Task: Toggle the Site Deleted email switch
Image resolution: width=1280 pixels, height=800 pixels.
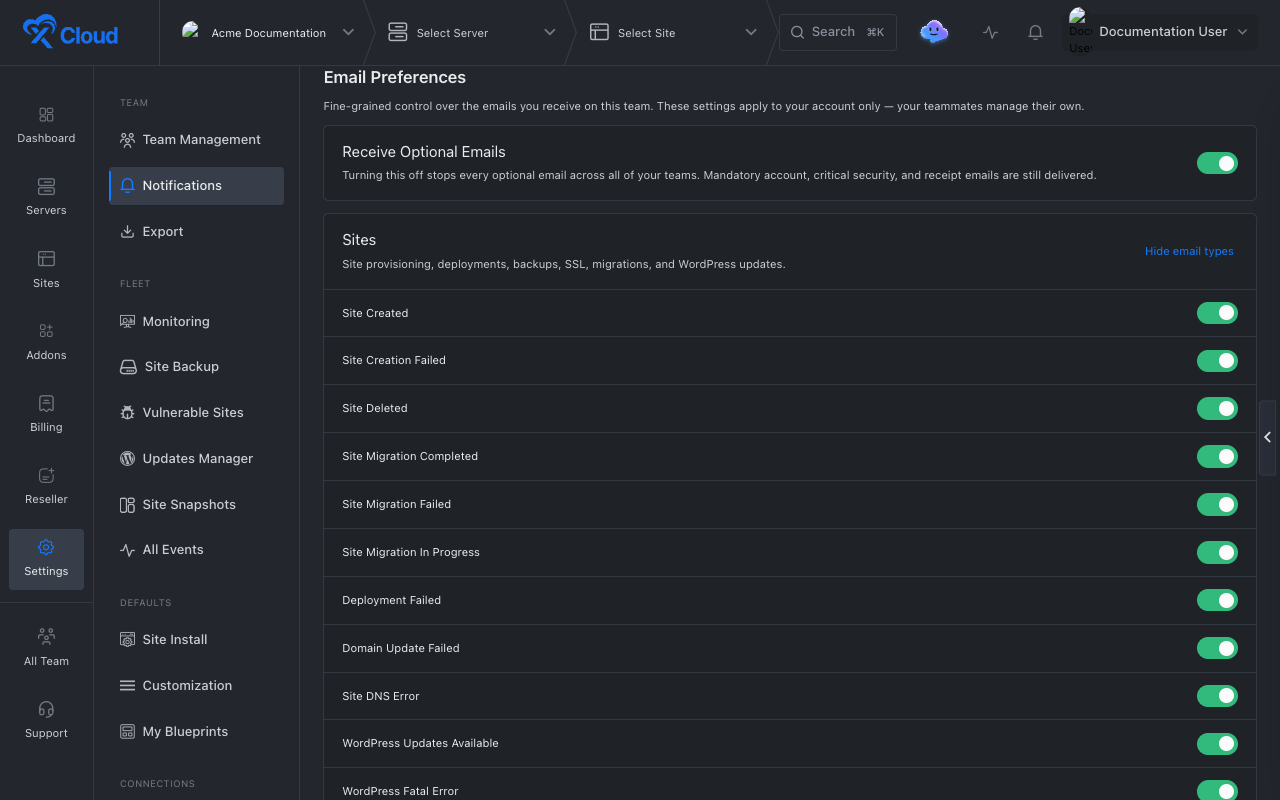Action: (x=1217, y=408)
